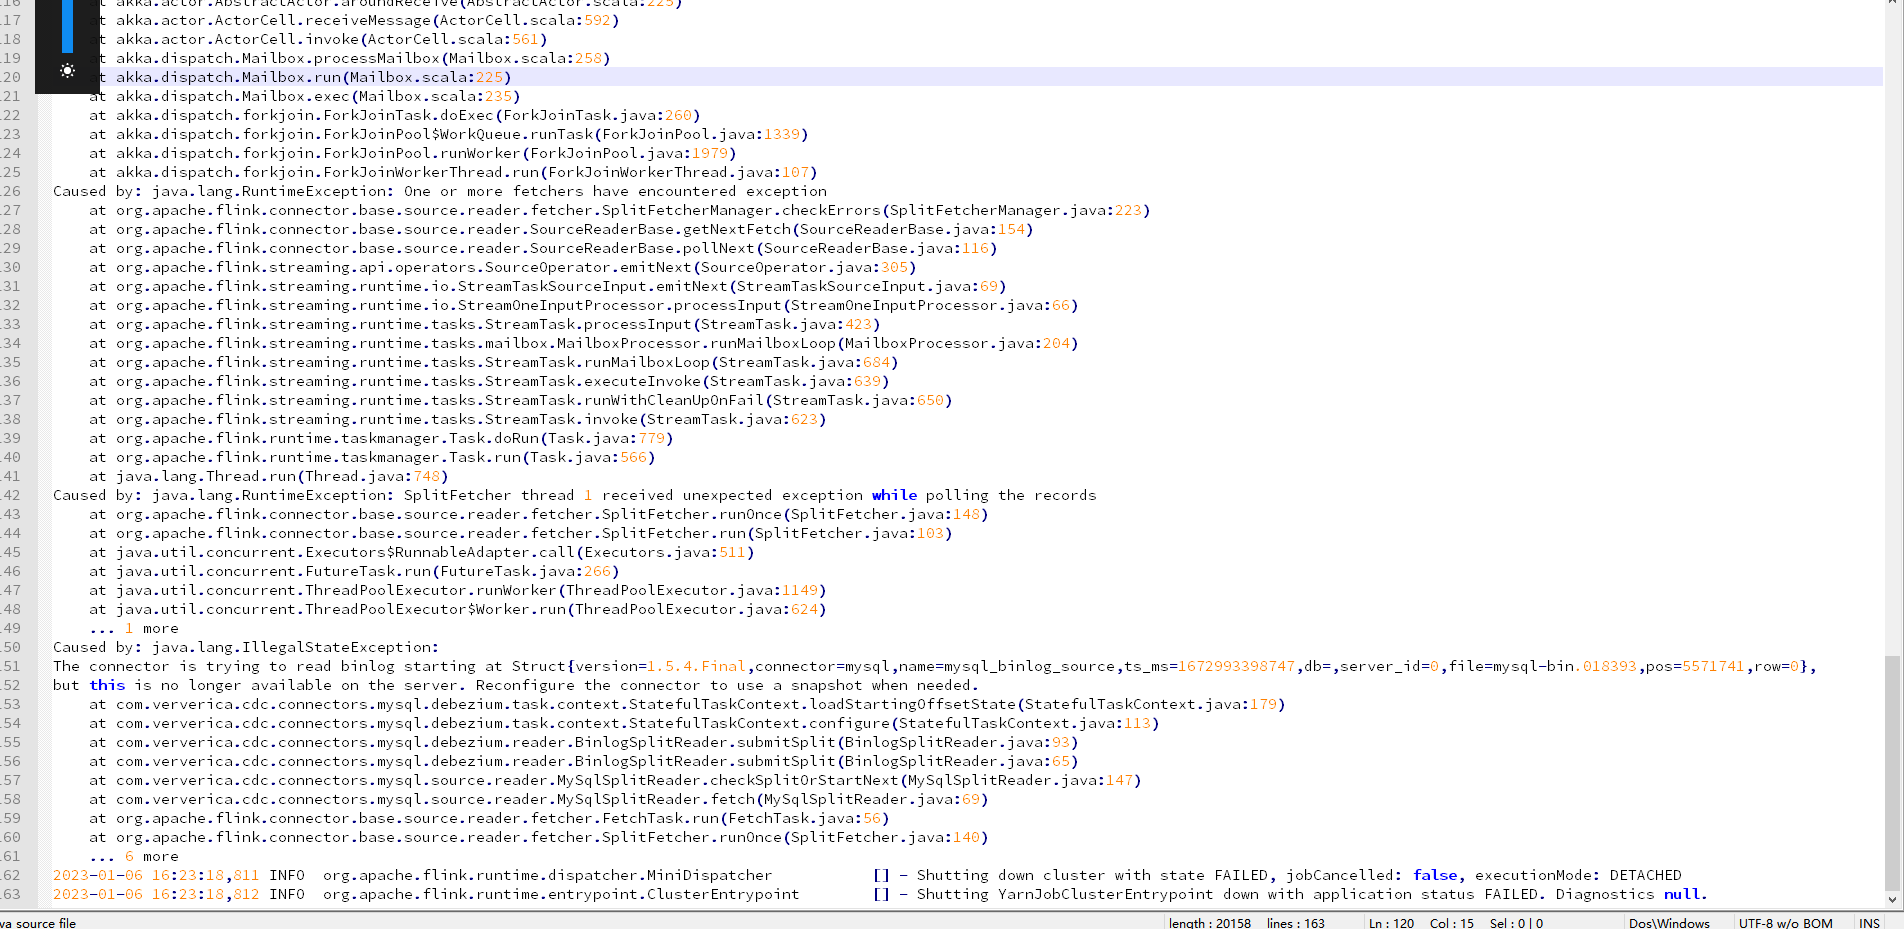Click the line 'StatefulTaskContext.configure(StatefulTaskContext.java:113)'
The height and width of the screenshot is (929, 1904).
click(624, 723)
